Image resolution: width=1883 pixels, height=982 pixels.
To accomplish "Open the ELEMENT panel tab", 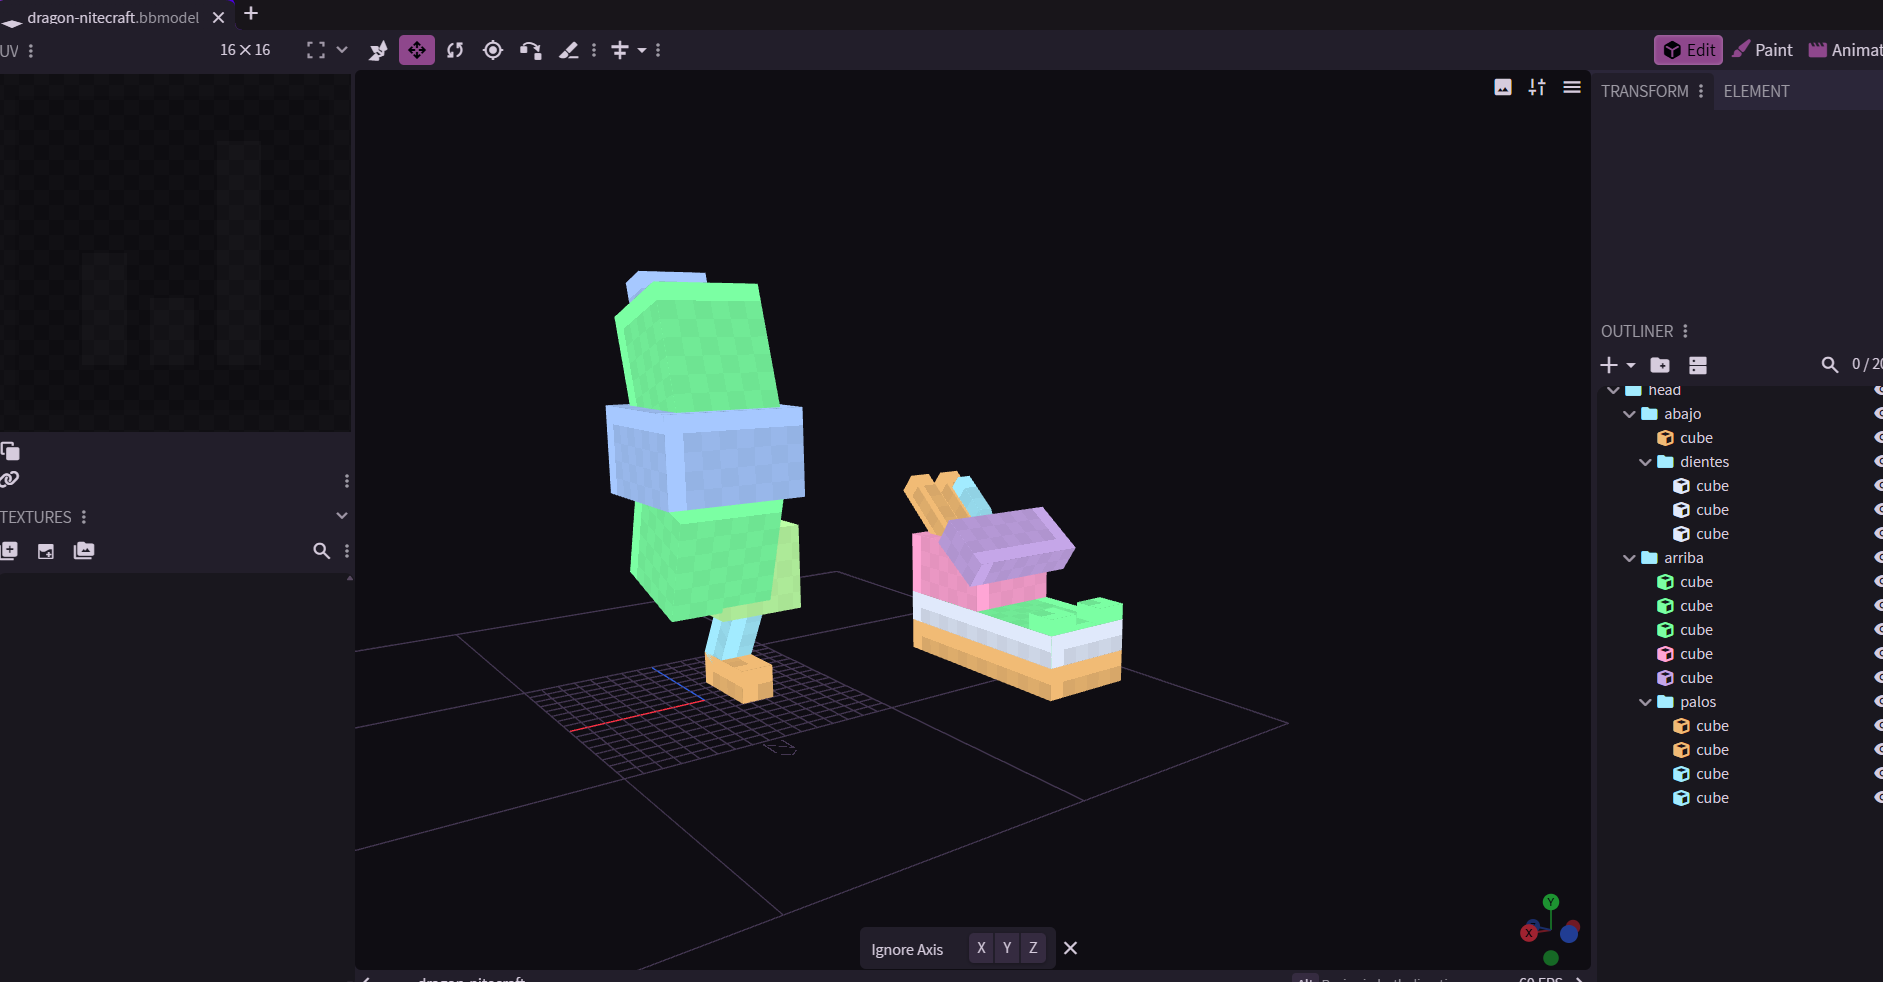I will point(1756,91).
